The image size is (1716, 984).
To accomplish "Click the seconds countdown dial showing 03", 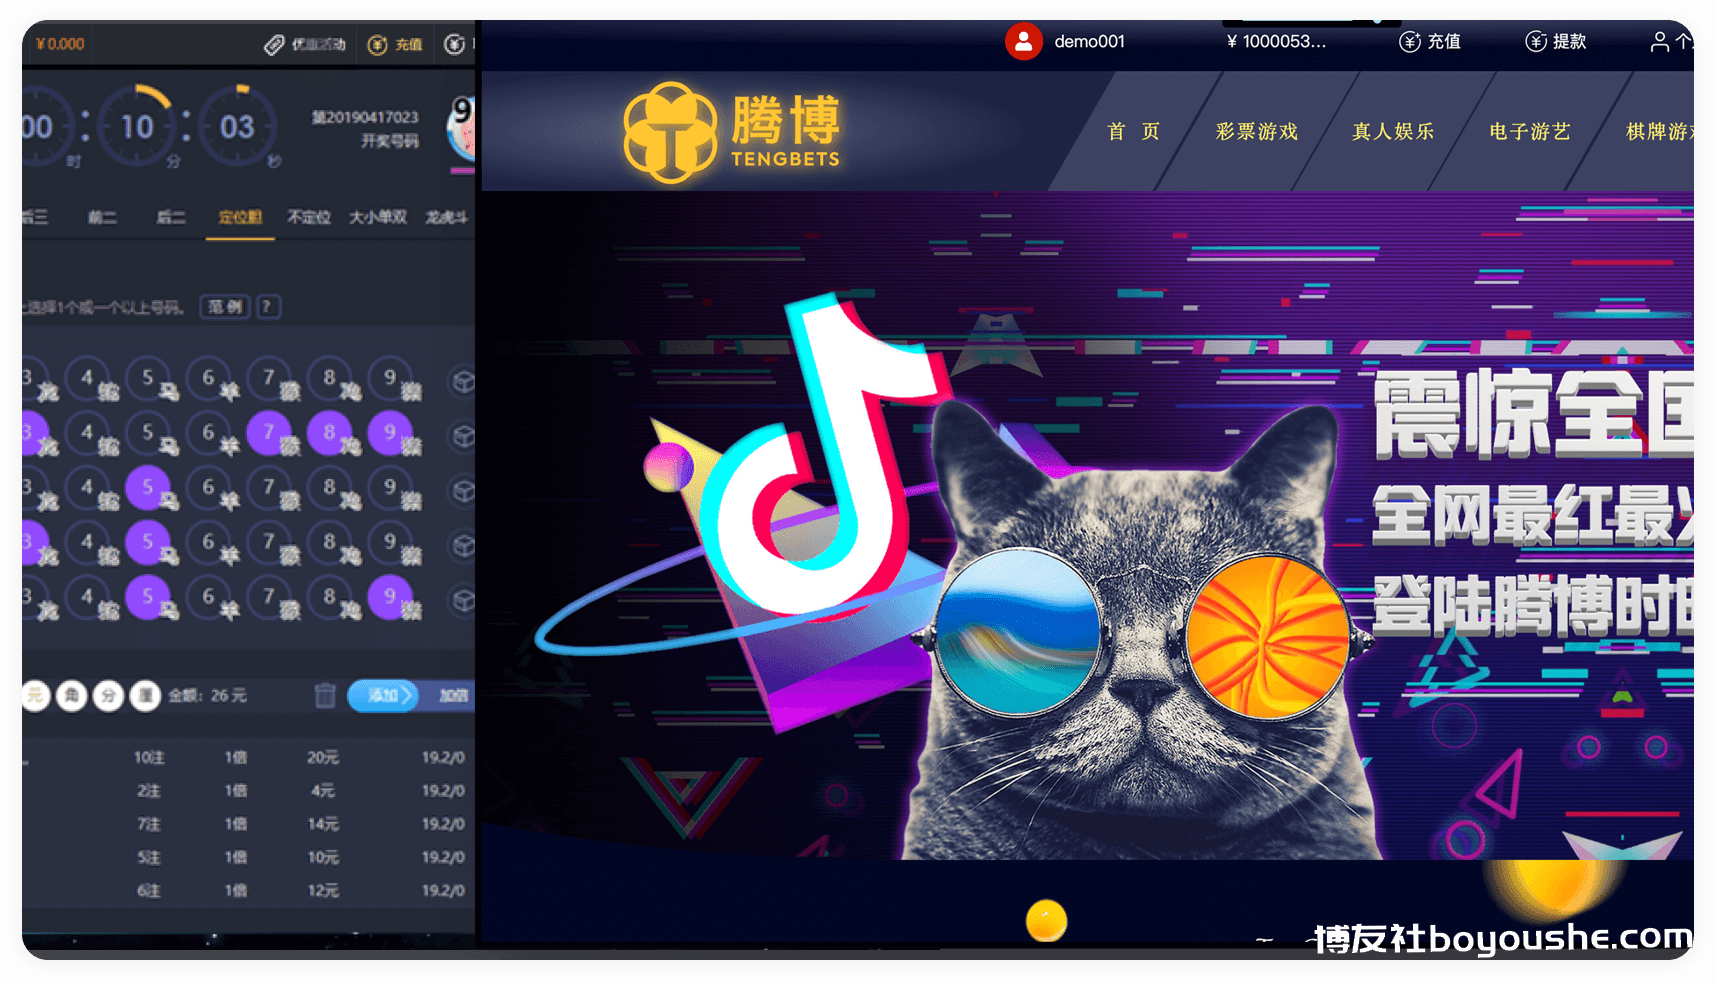I will point(237,126).
